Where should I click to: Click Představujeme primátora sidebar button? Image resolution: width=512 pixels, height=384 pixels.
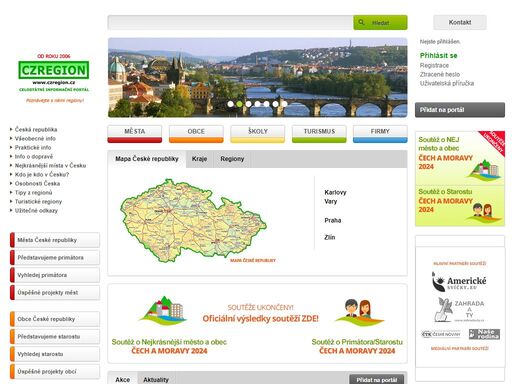click(x=55, y=258)
